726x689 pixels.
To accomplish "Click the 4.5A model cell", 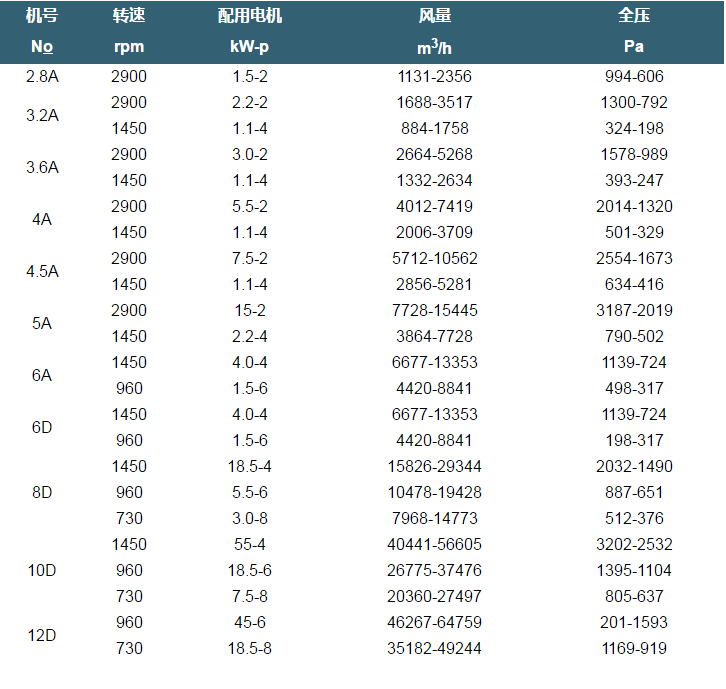I will (41, 271).
